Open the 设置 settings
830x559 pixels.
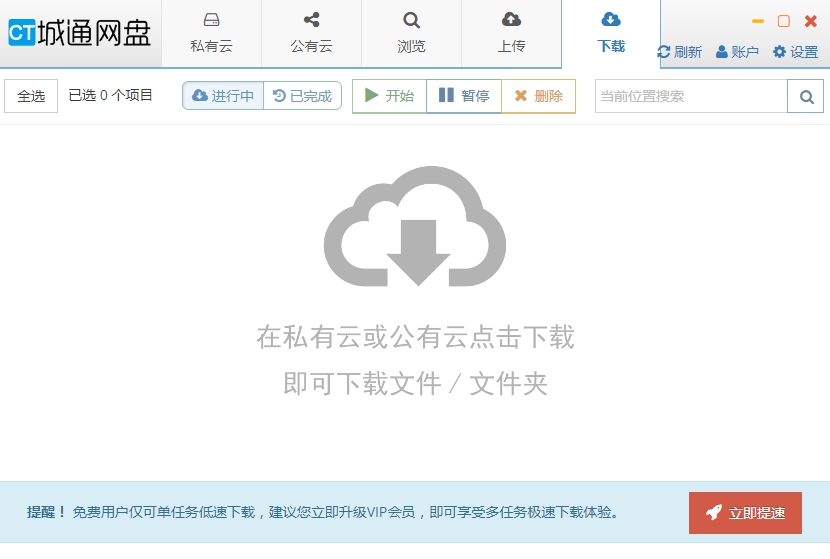(796, 52)
